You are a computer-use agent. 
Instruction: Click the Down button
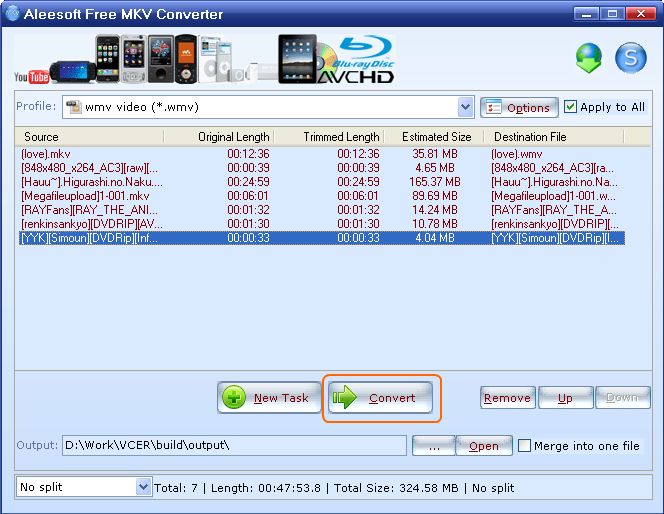[x=622, y=398]
